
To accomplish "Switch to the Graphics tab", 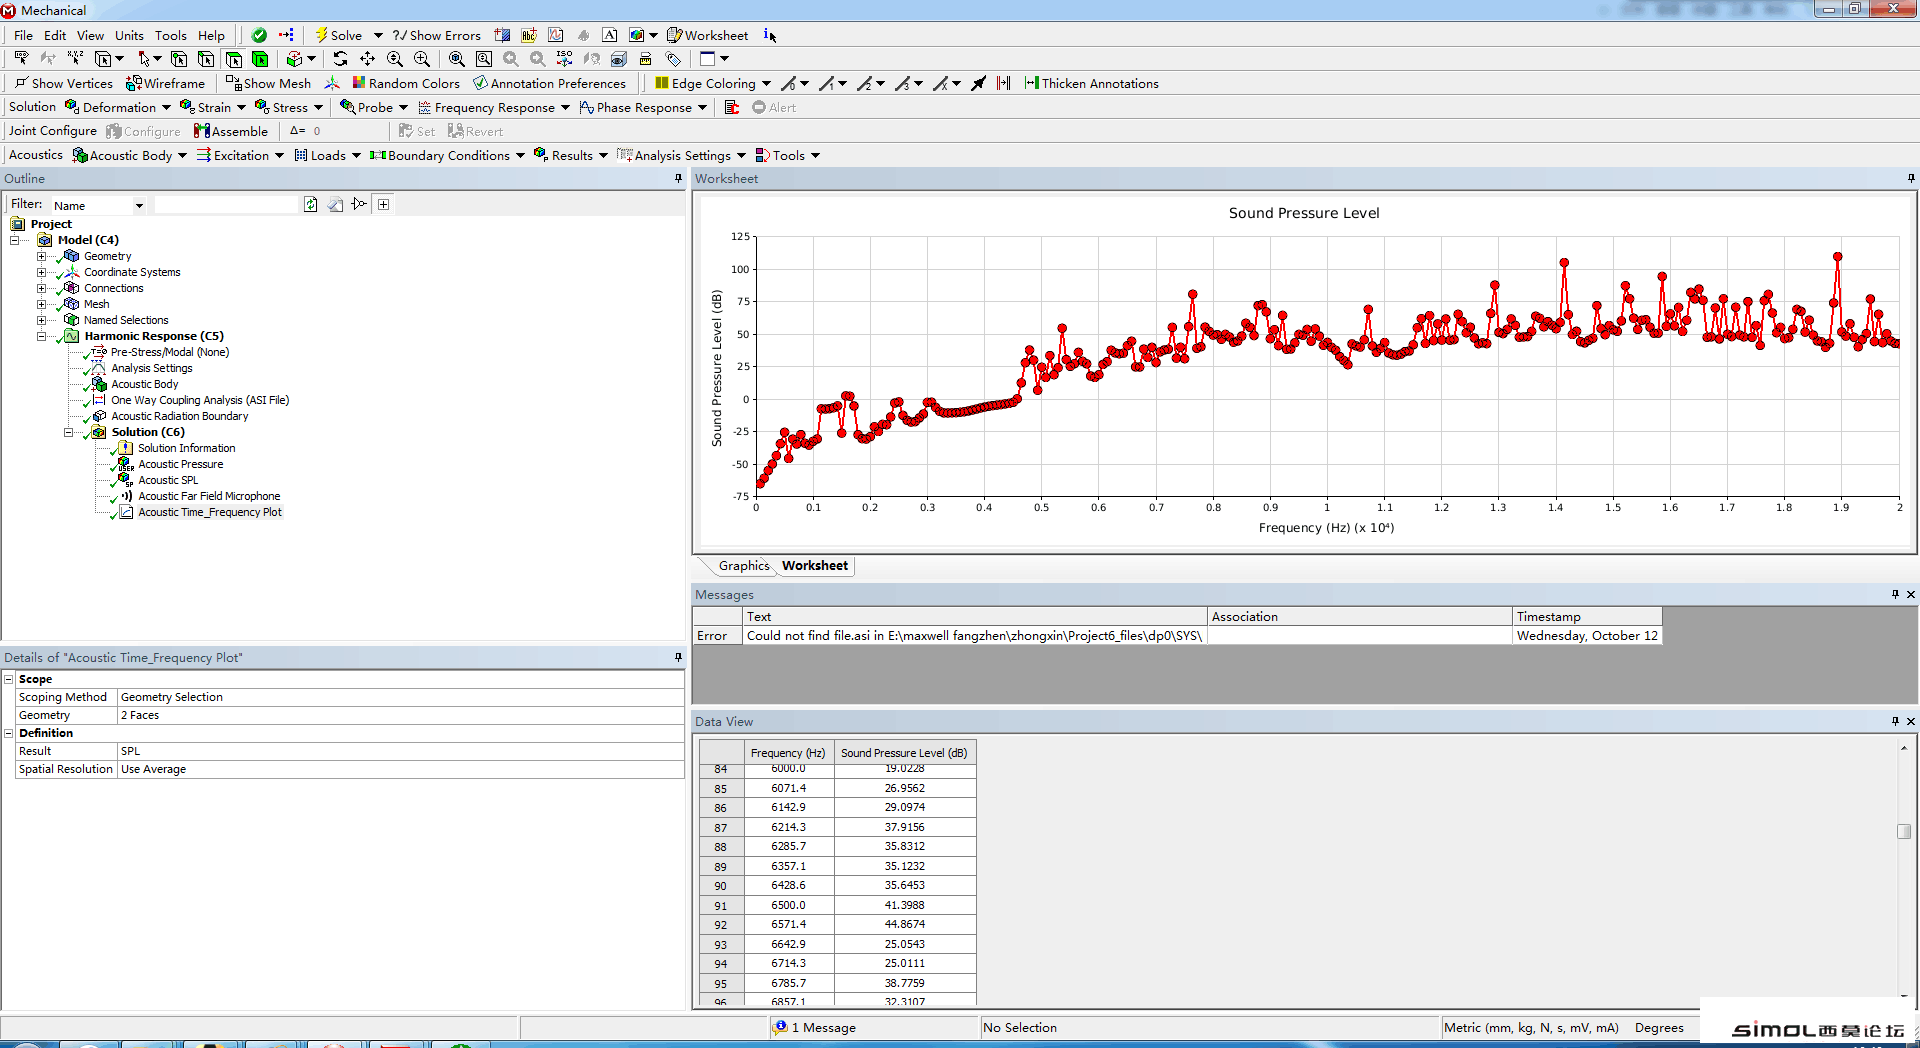I will click(x=744, y=565).
